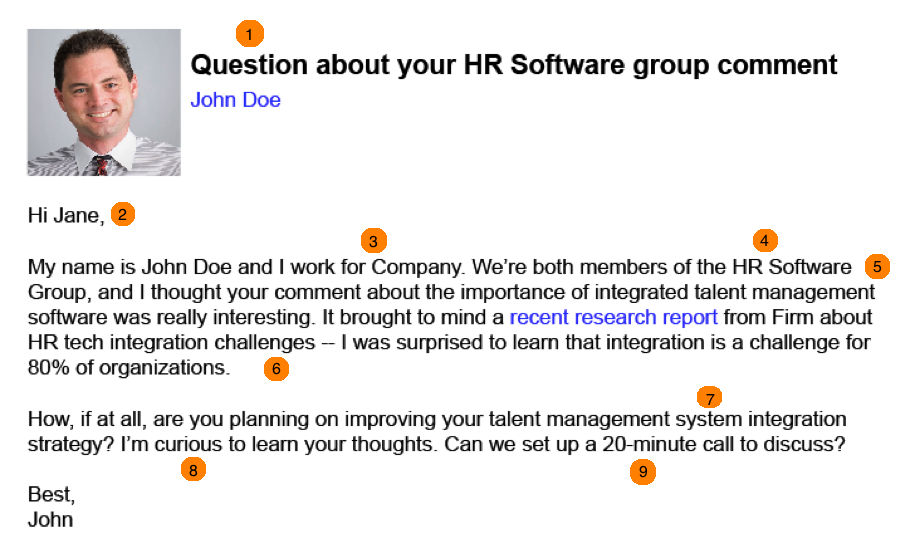This screenshot has height=554, width=900.
Task: Click orange annotation marker 5
Action: click(877, 266)
